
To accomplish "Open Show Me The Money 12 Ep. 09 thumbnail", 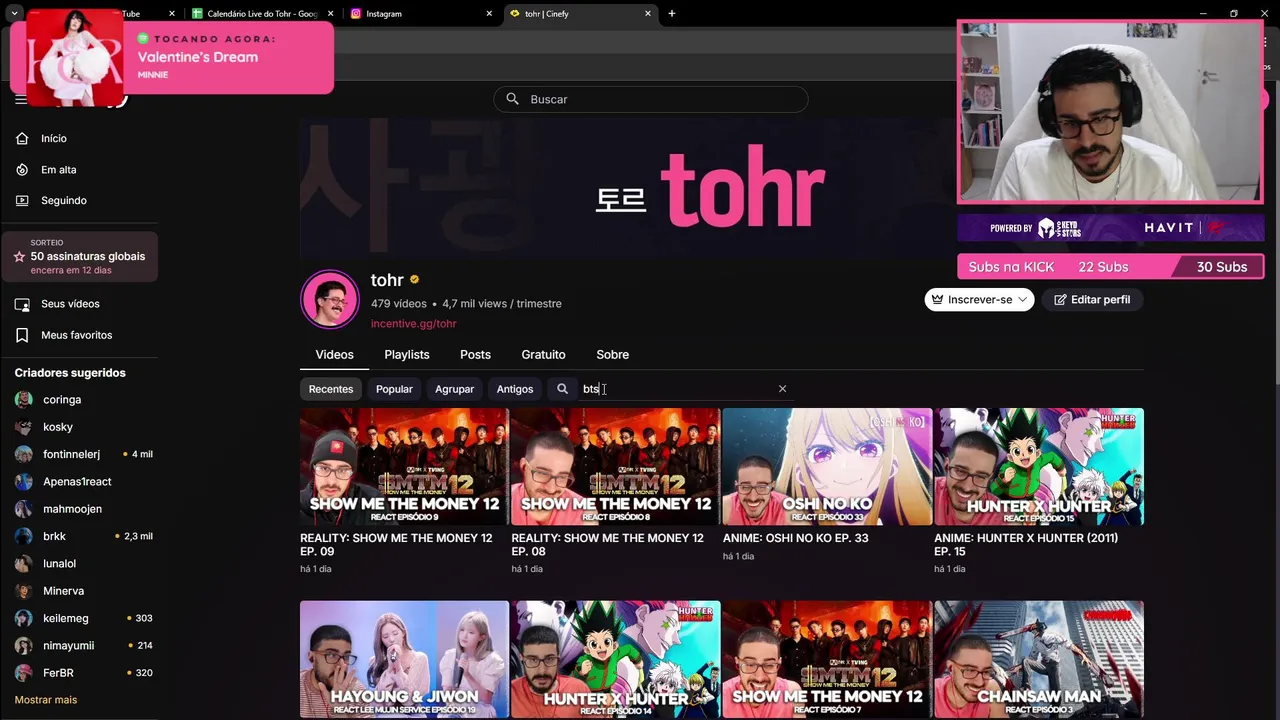I will (x=404, y=467).
